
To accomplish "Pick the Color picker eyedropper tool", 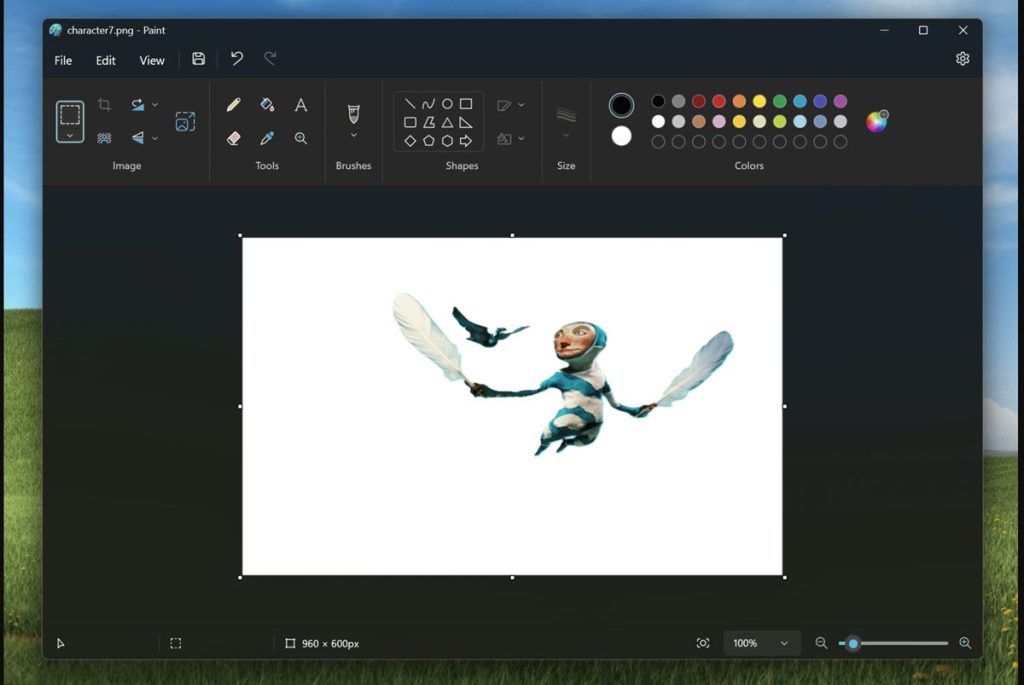I will [266, 138].
